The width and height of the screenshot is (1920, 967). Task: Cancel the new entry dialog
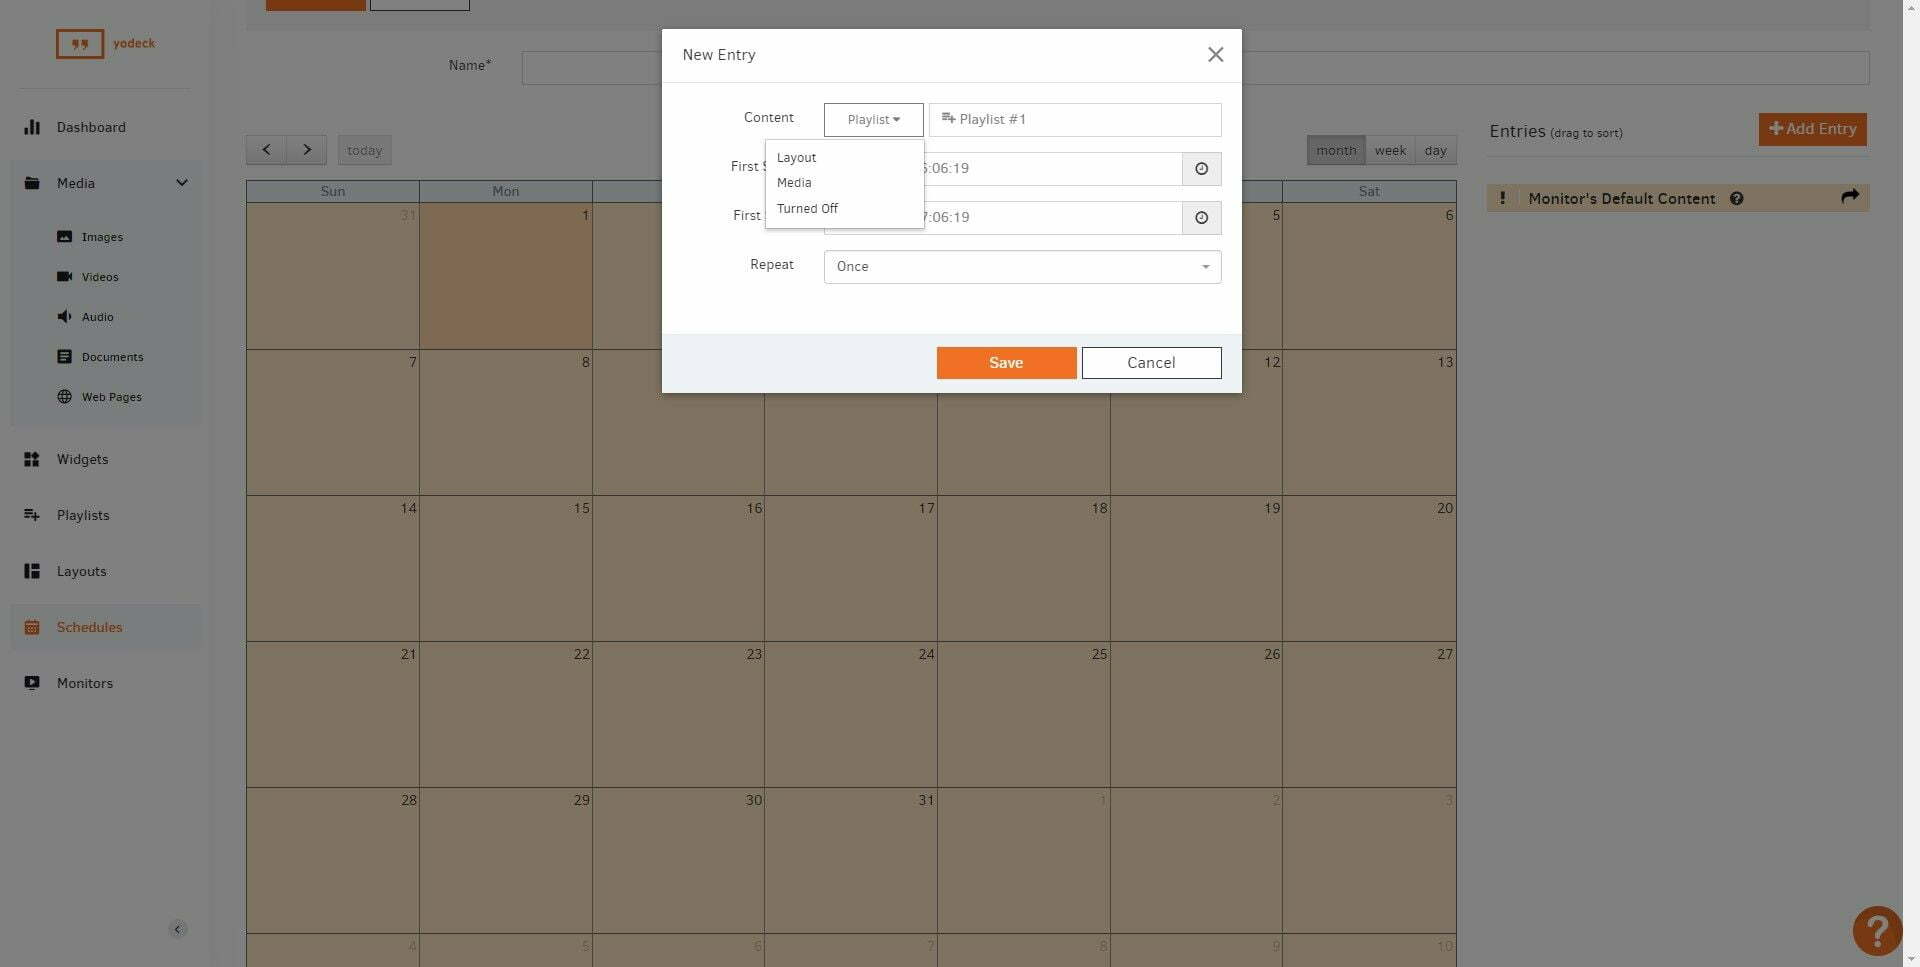(x=1151, y=363)
